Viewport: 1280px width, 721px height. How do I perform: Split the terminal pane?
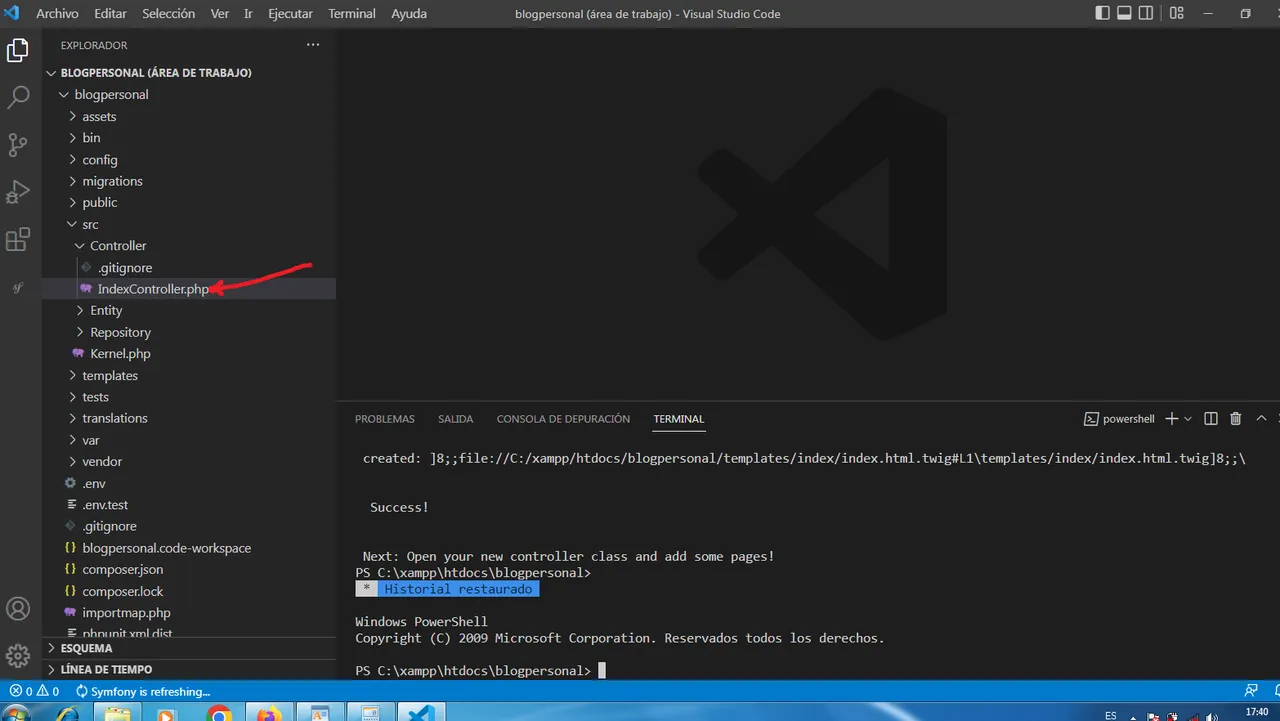[x=1211, y=419]
